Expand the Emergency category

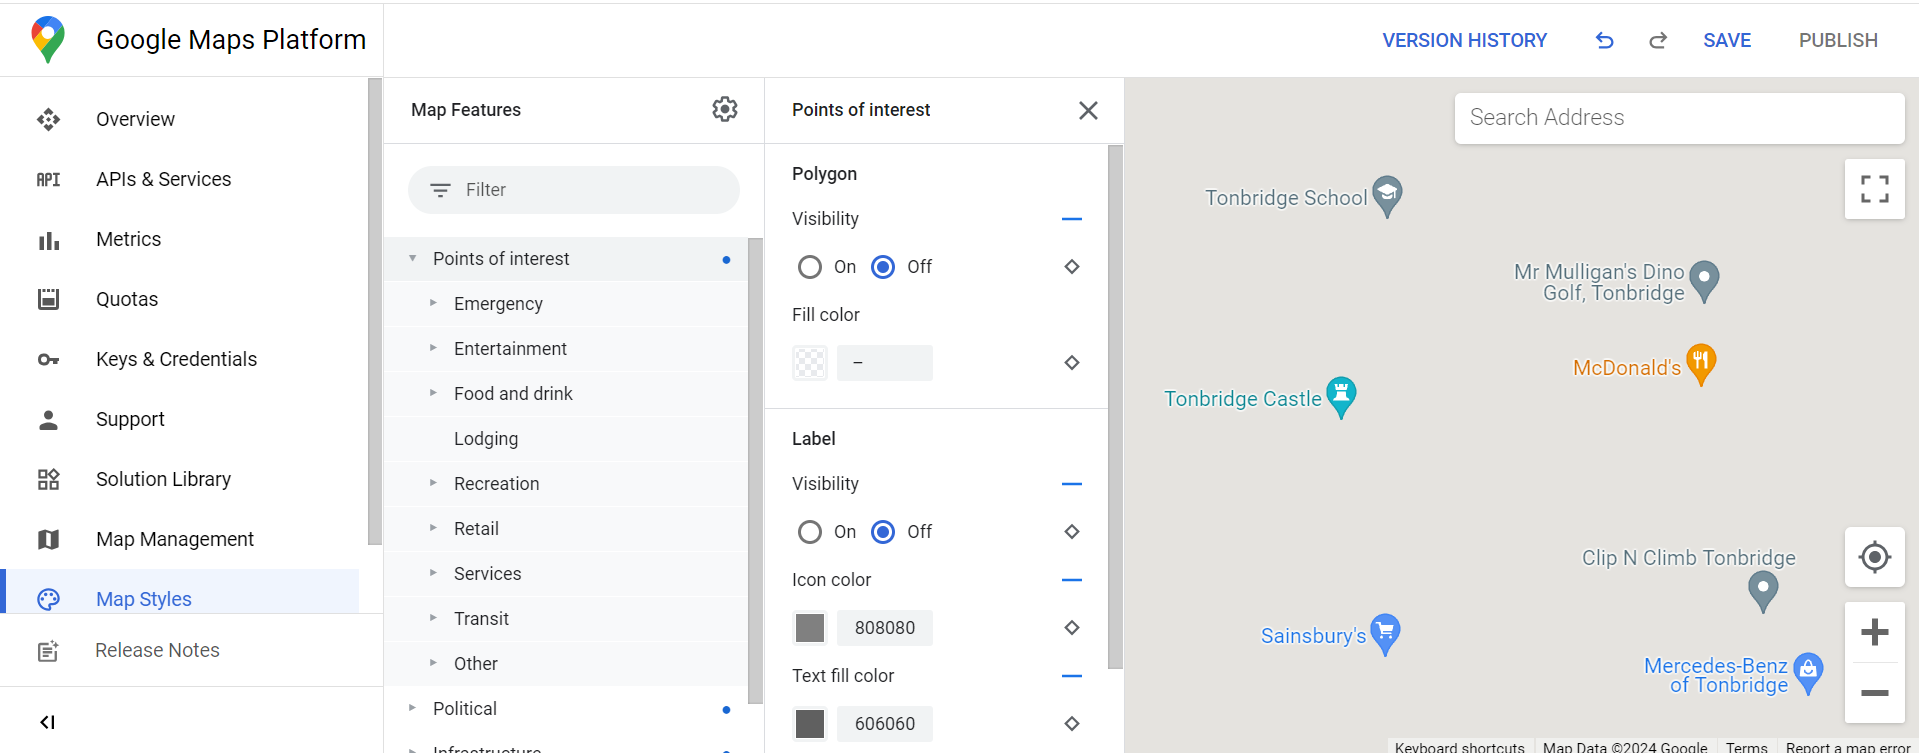(x=433, y=303)
